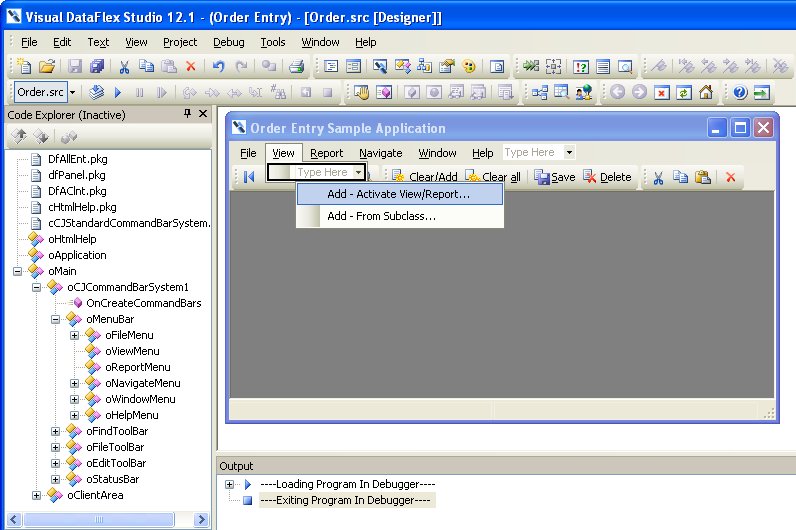Click Clear all in designer toolbar

click(x=492, y=177)
